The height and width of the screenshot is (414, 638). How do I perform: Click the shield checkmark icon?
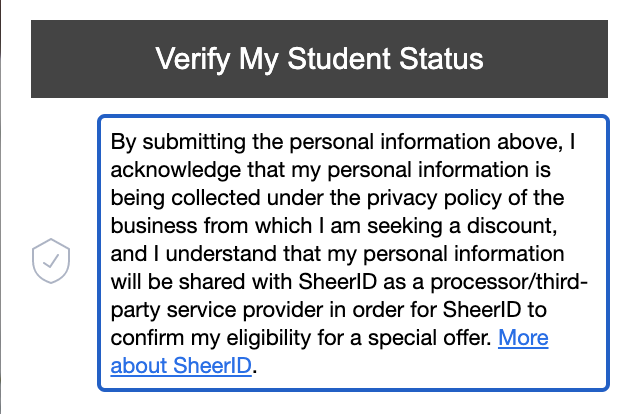51,261
